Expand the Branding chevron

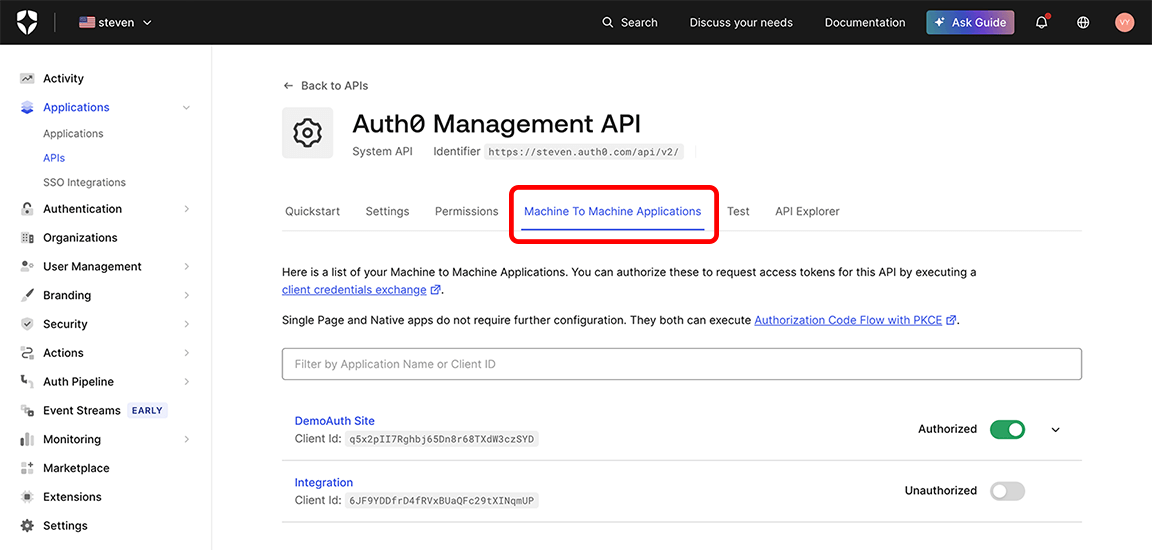pyautogui.click(x=187, y=295)
